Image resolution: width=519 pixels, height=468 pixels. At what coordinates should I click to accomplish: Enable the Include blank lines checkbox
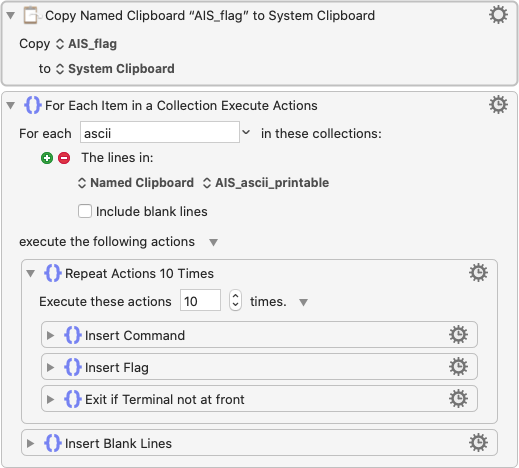[x=85, y=211]
